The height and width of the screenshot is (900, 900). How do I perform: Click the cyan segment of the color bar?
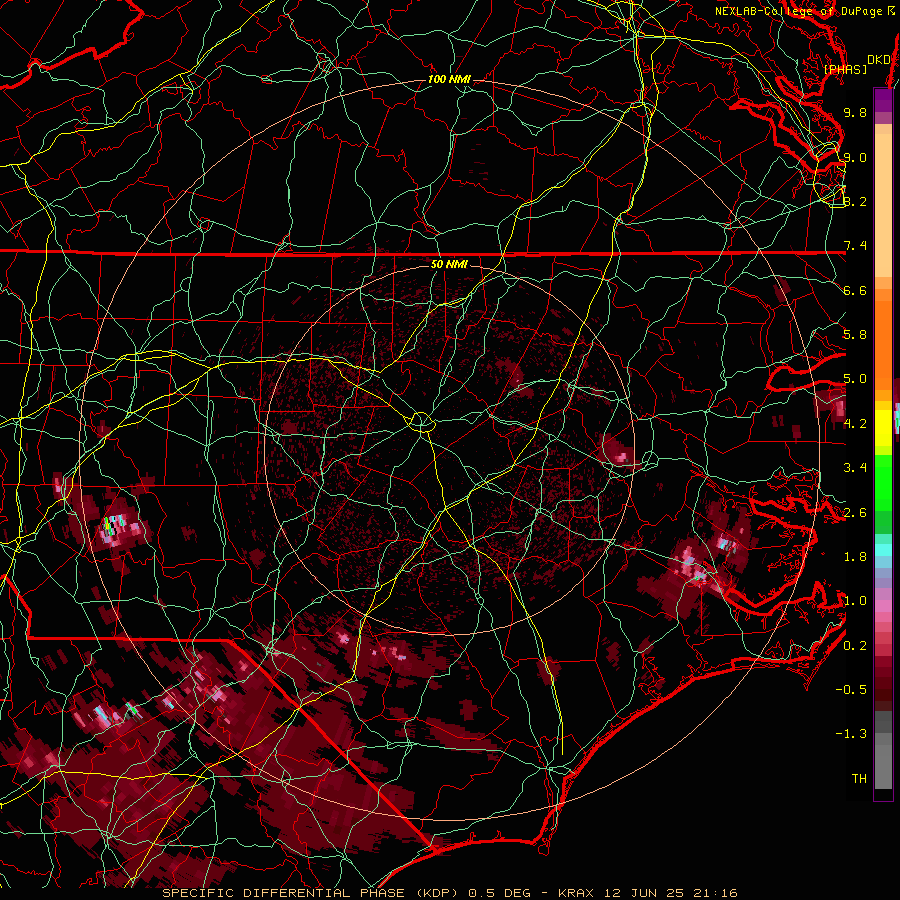pos(883,549)
